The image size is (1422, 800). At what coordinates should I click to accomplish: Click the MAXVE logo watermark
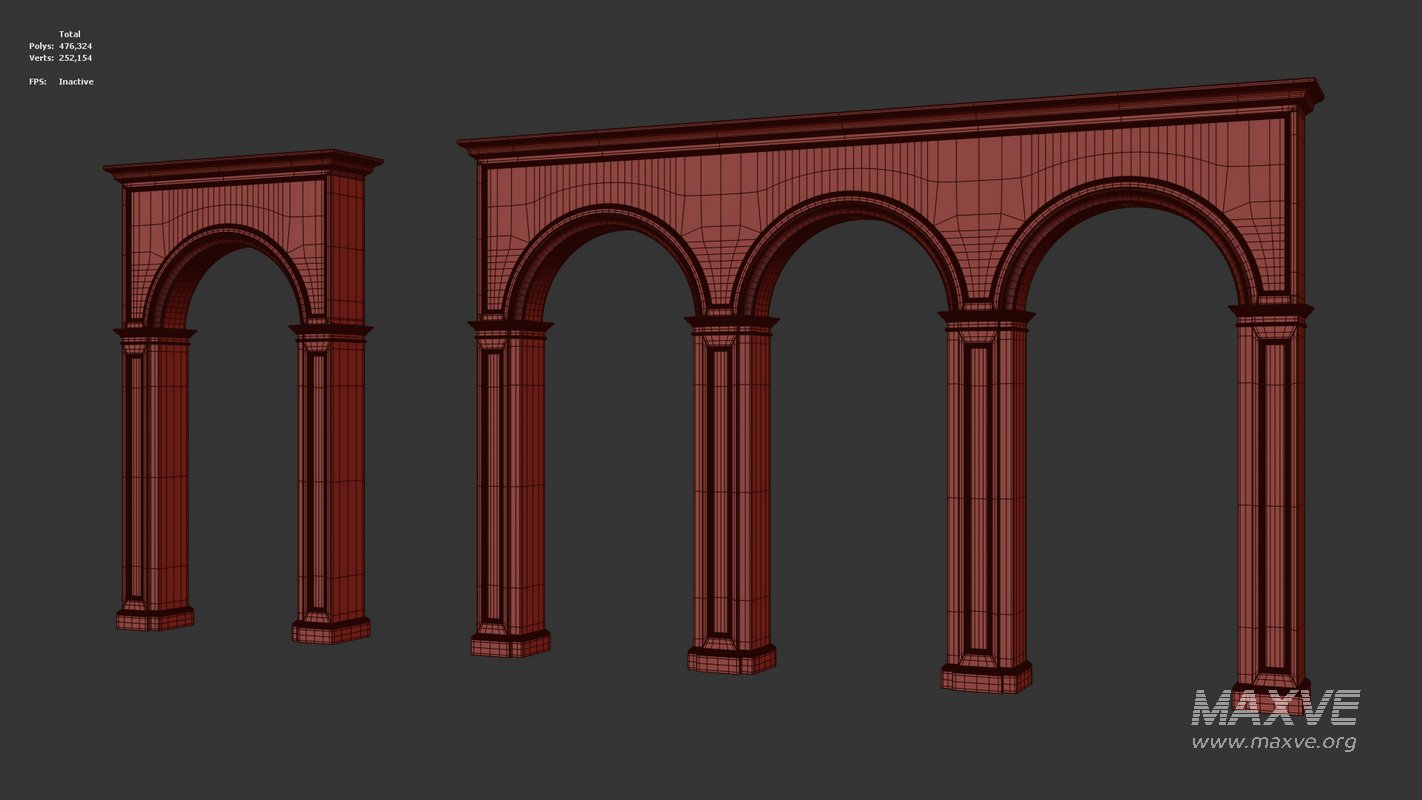(1275, 708)
